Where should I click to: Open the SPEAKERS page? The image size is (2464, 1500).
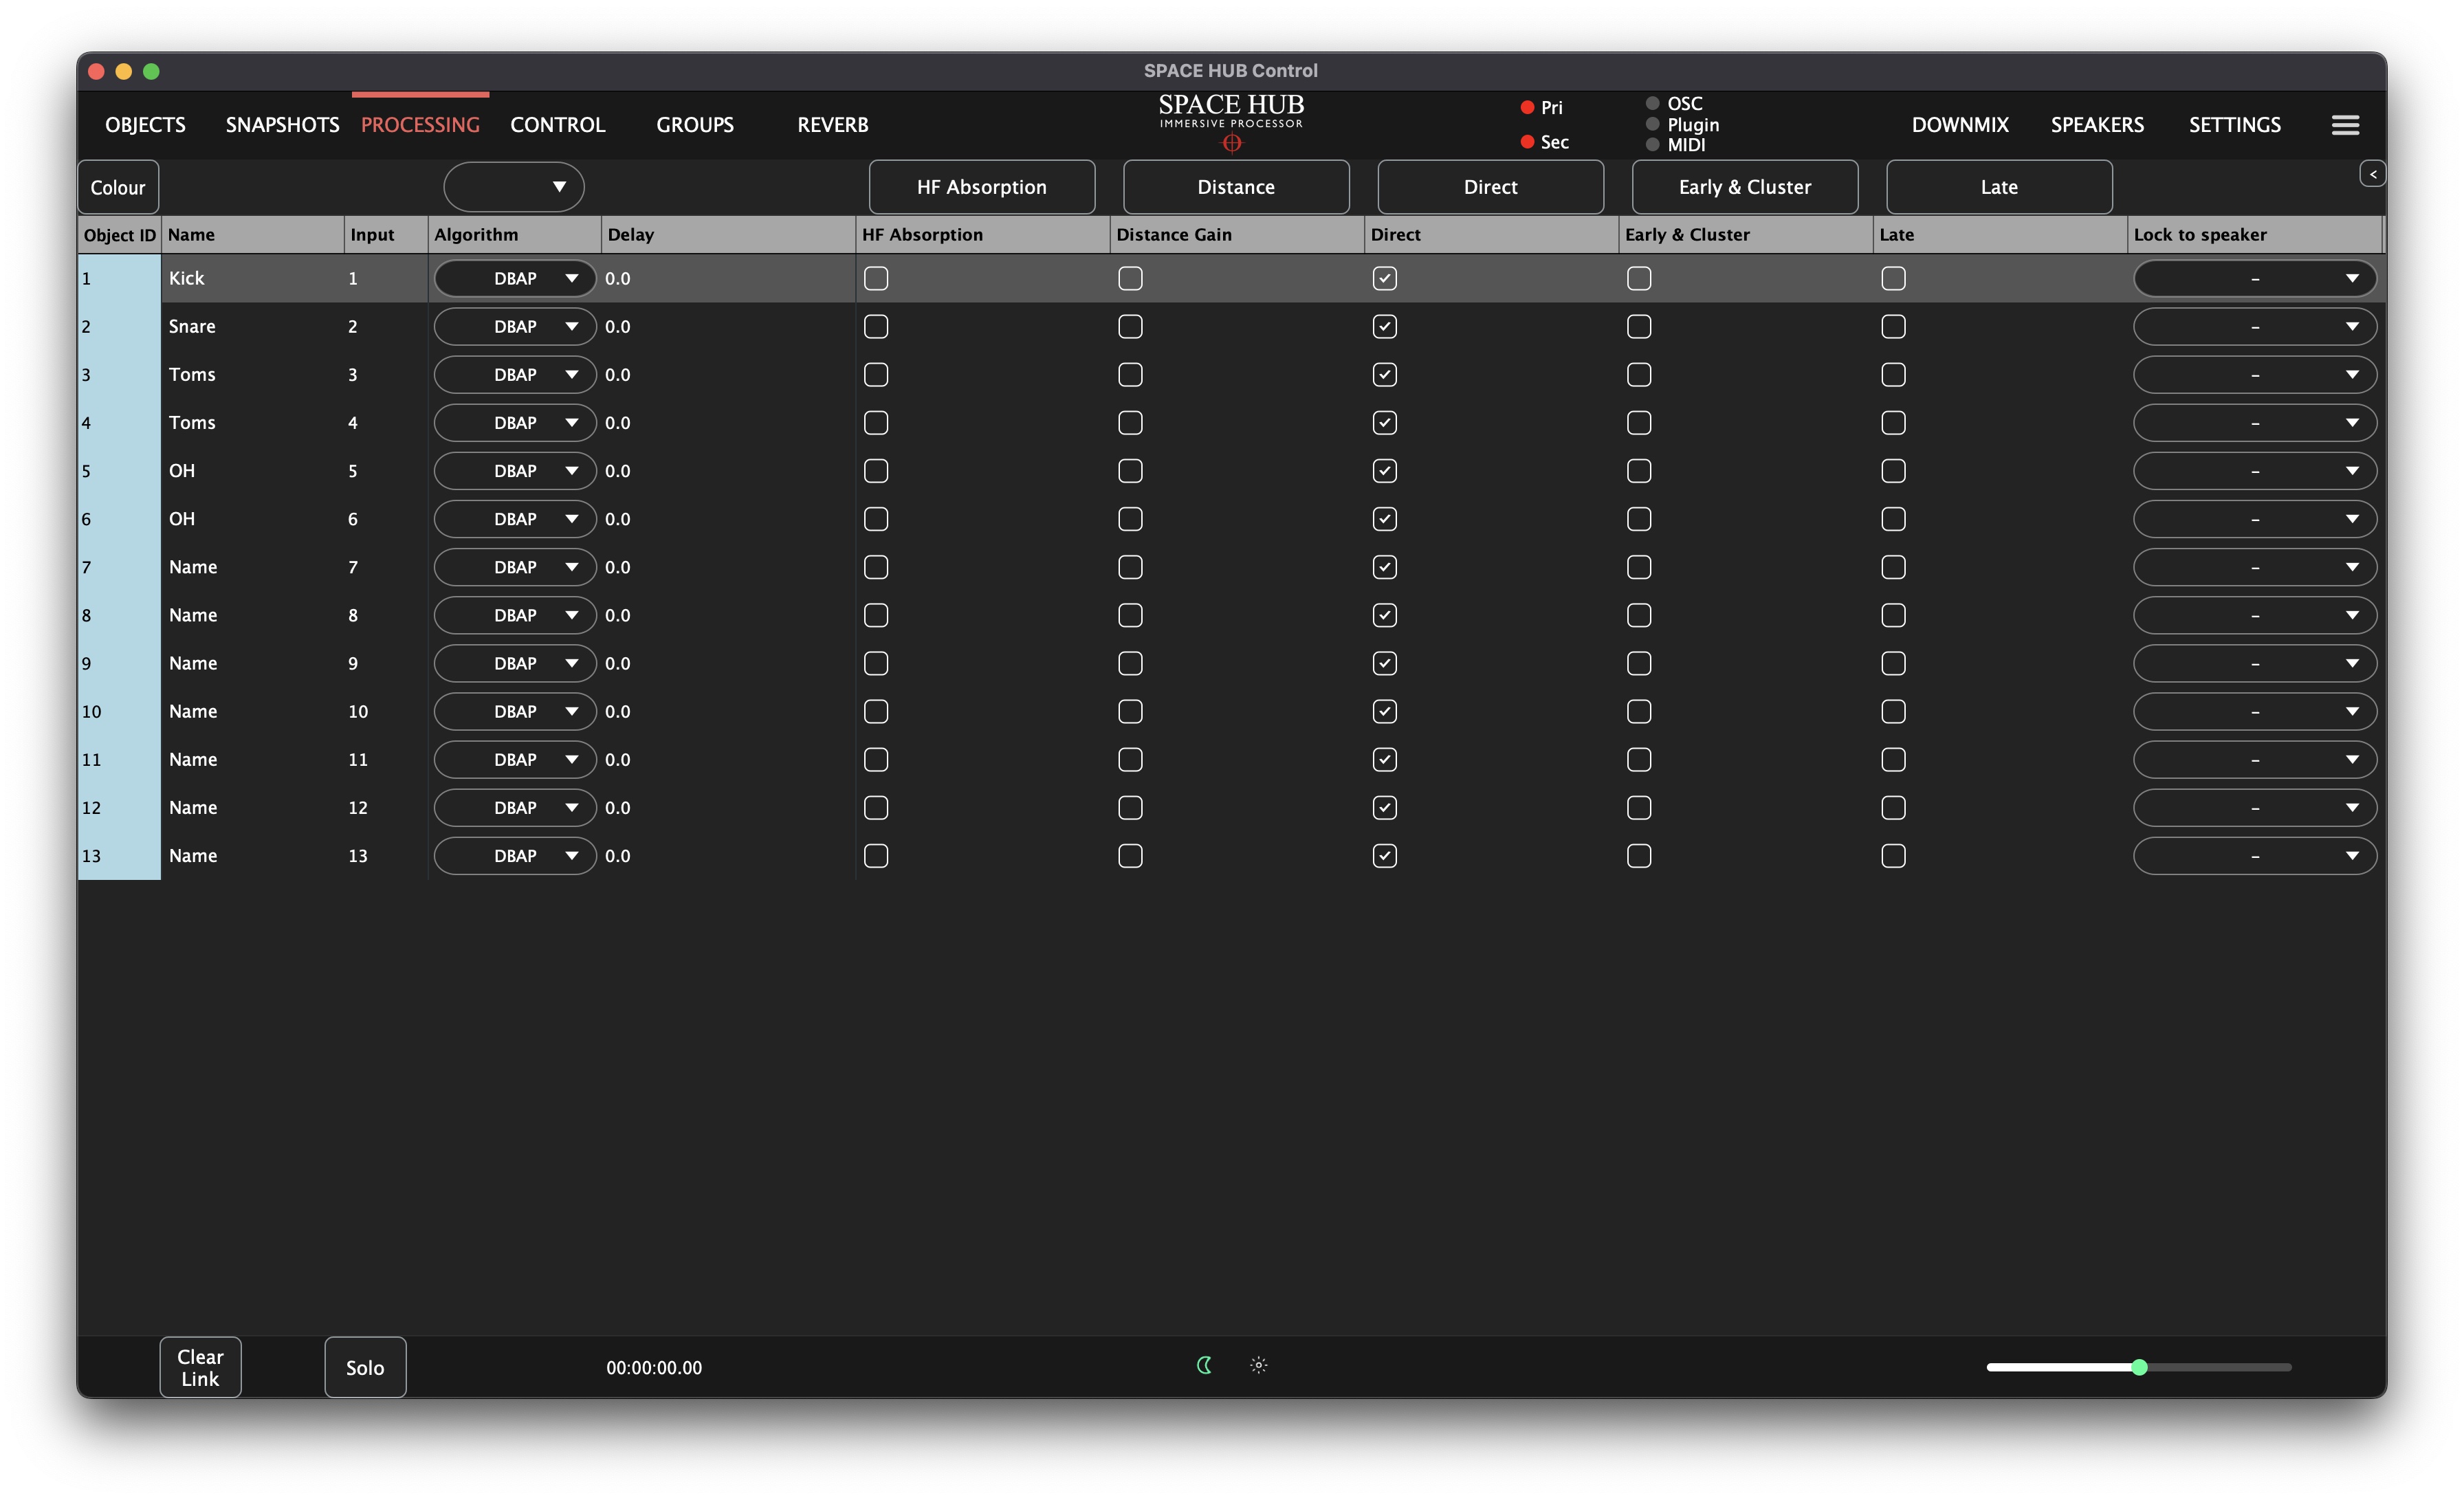pos(2097,125)
